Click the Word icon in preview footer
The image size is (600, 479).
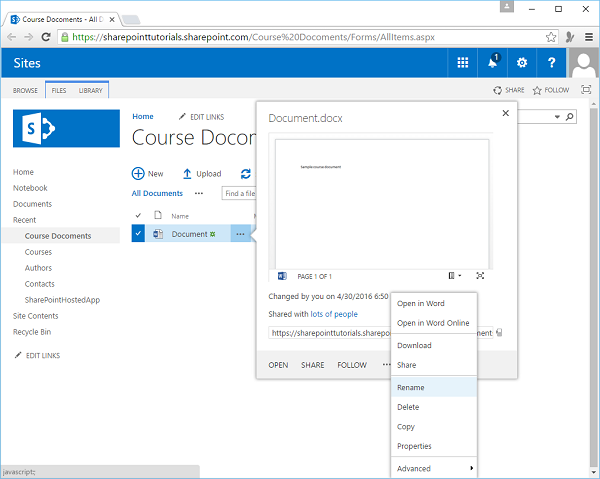tap(281, 276)
